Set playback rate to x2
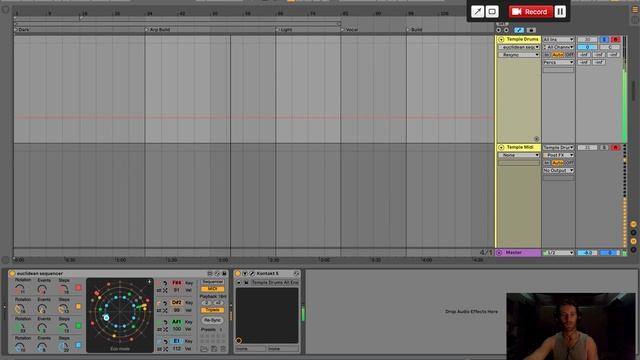640x360 pixels. click(218, 303)
